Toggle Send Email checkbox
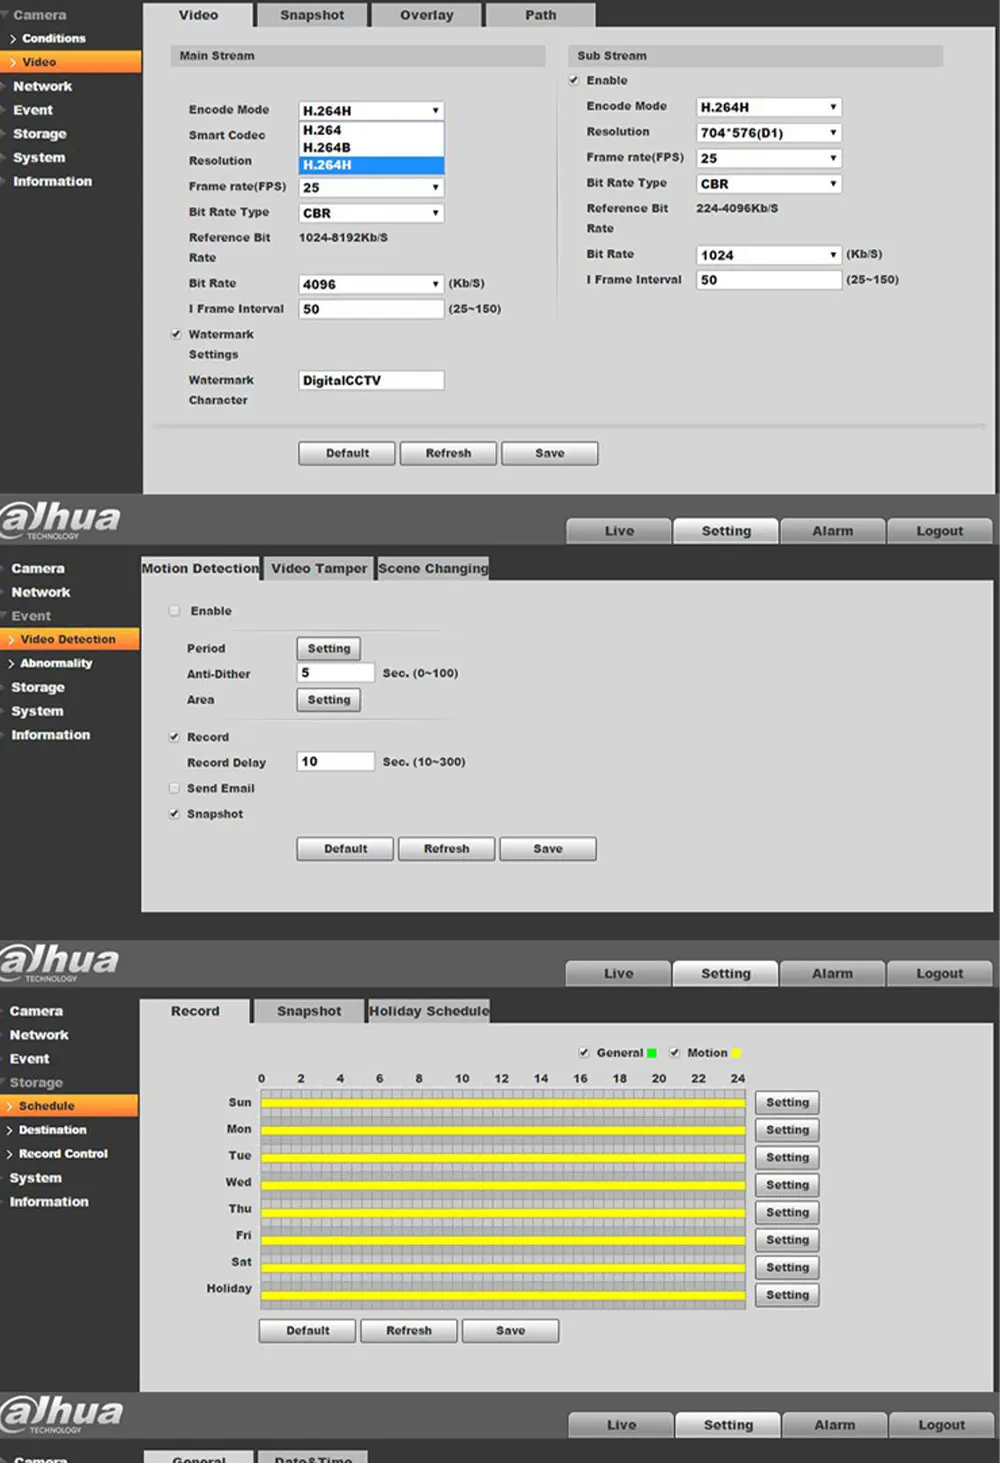 174,788
